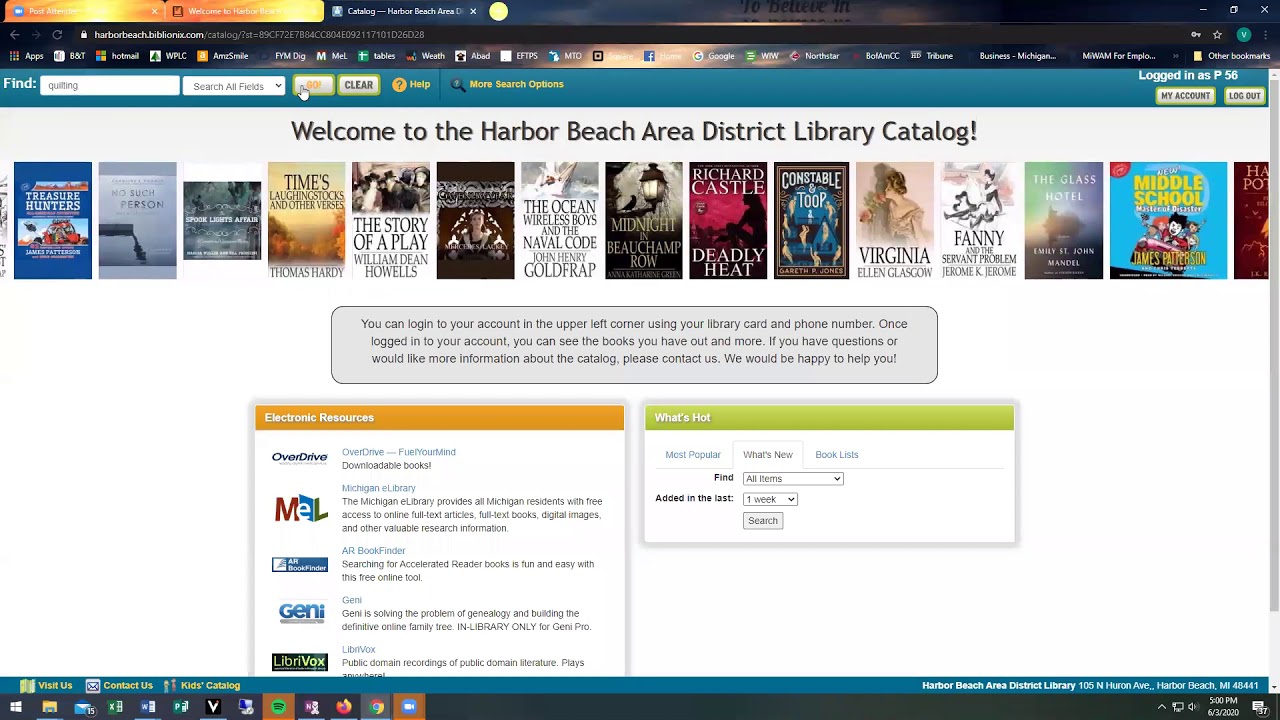Open File Explorer in taskbar
This screenshot has width=1280, height=720.
(49, 707)
